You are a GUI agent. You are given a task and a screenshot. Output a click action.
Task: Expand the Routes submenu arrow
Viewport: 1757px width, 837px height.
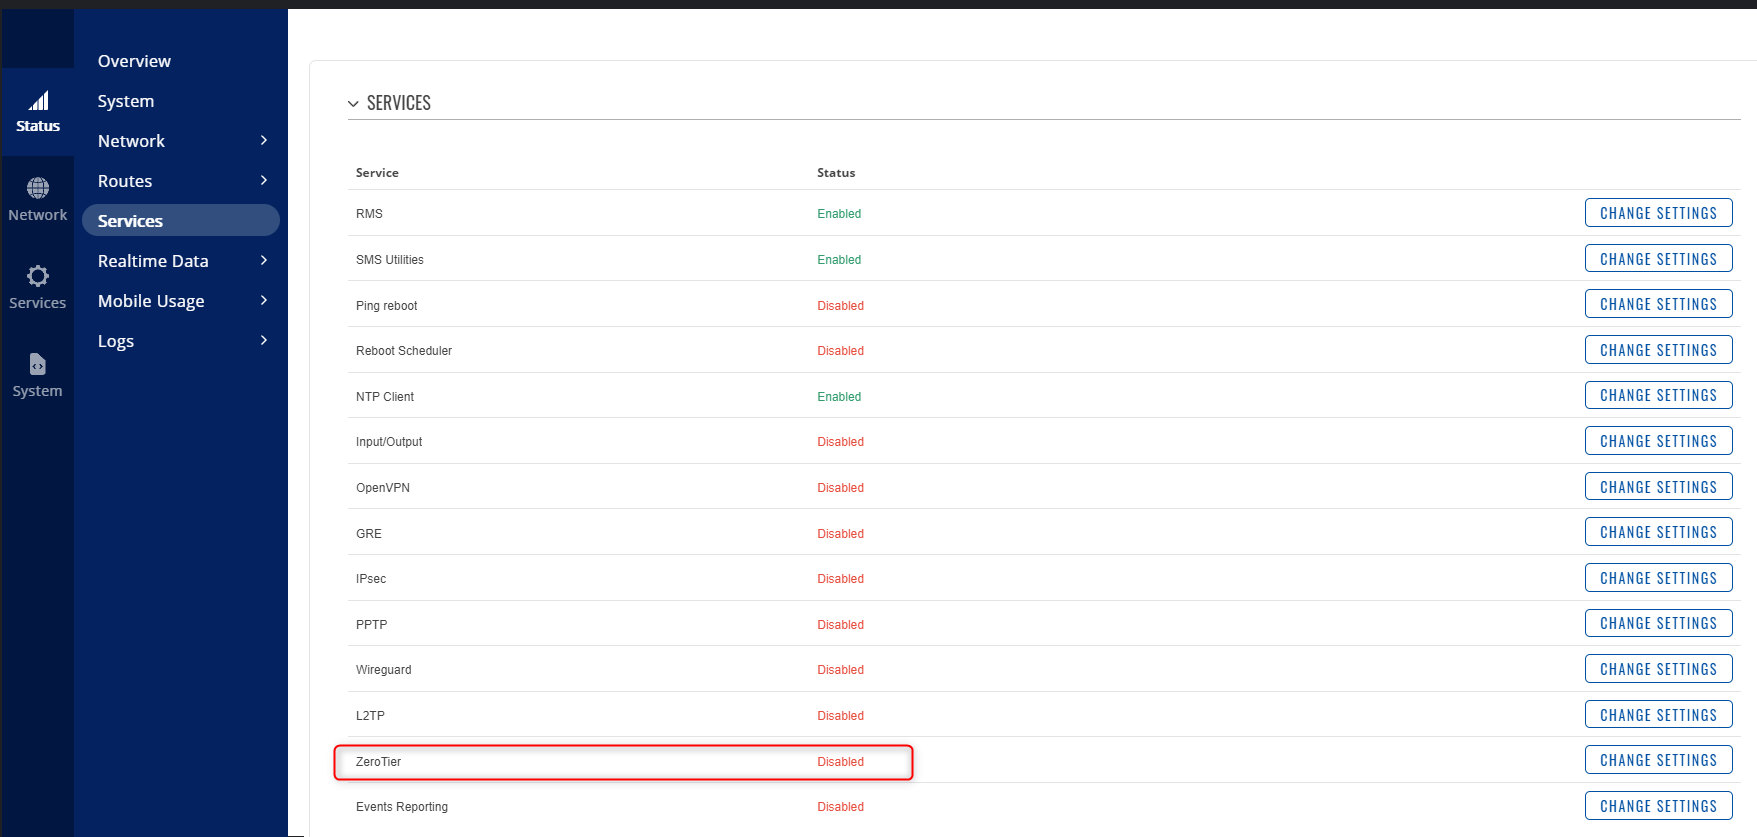(264, 181)
